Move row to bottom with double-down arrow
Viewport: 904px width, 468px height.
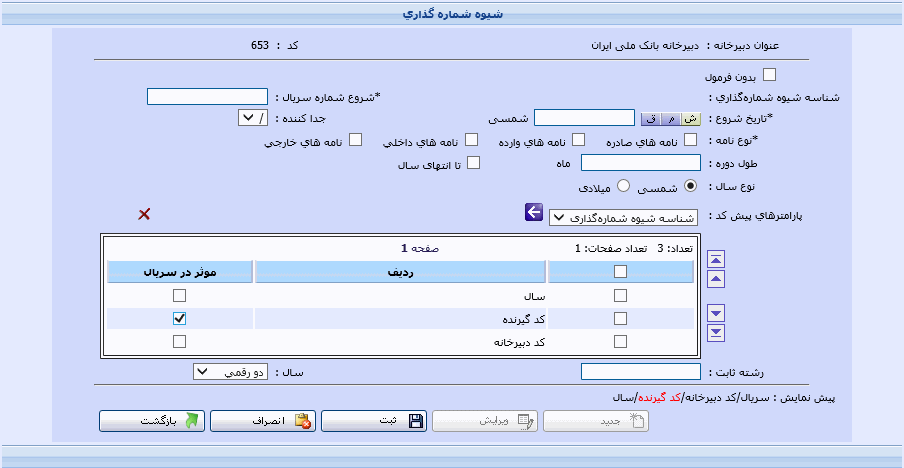pos(715,332)
